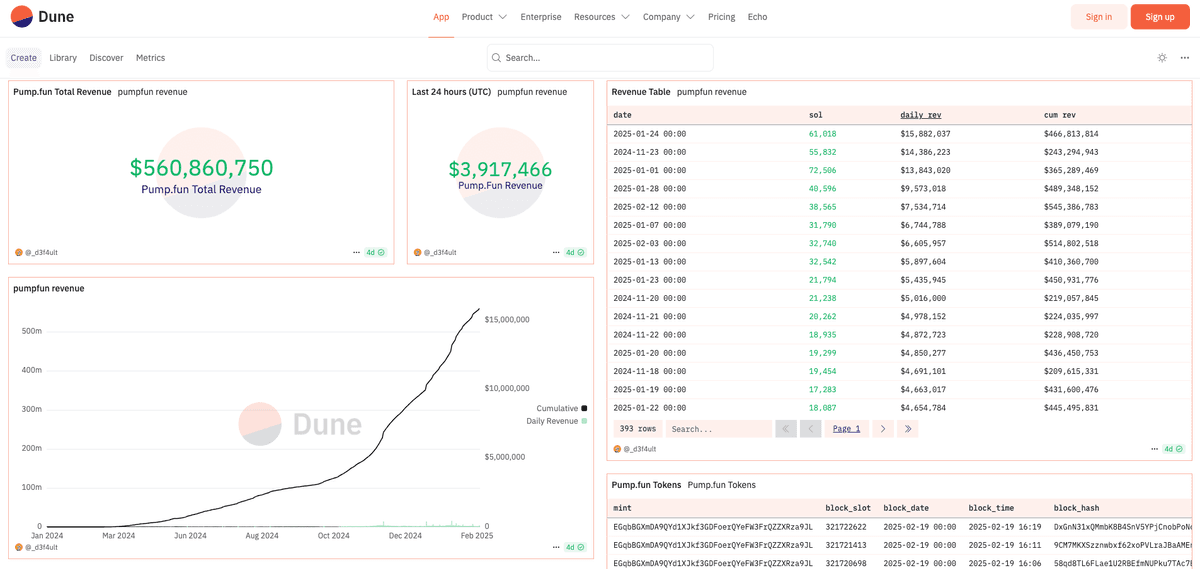Toggle the Cumulative series in chart legend
Screen dimensions: 1200x569
[x=560, y=408]
